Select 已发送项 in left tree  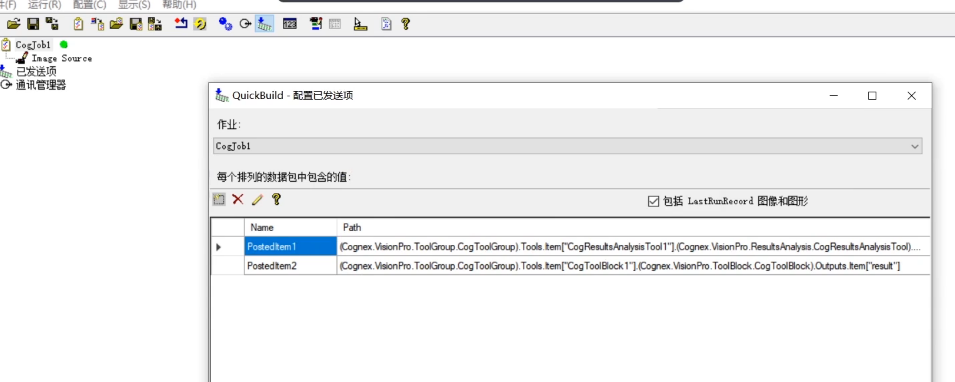(x=37, y=72)
